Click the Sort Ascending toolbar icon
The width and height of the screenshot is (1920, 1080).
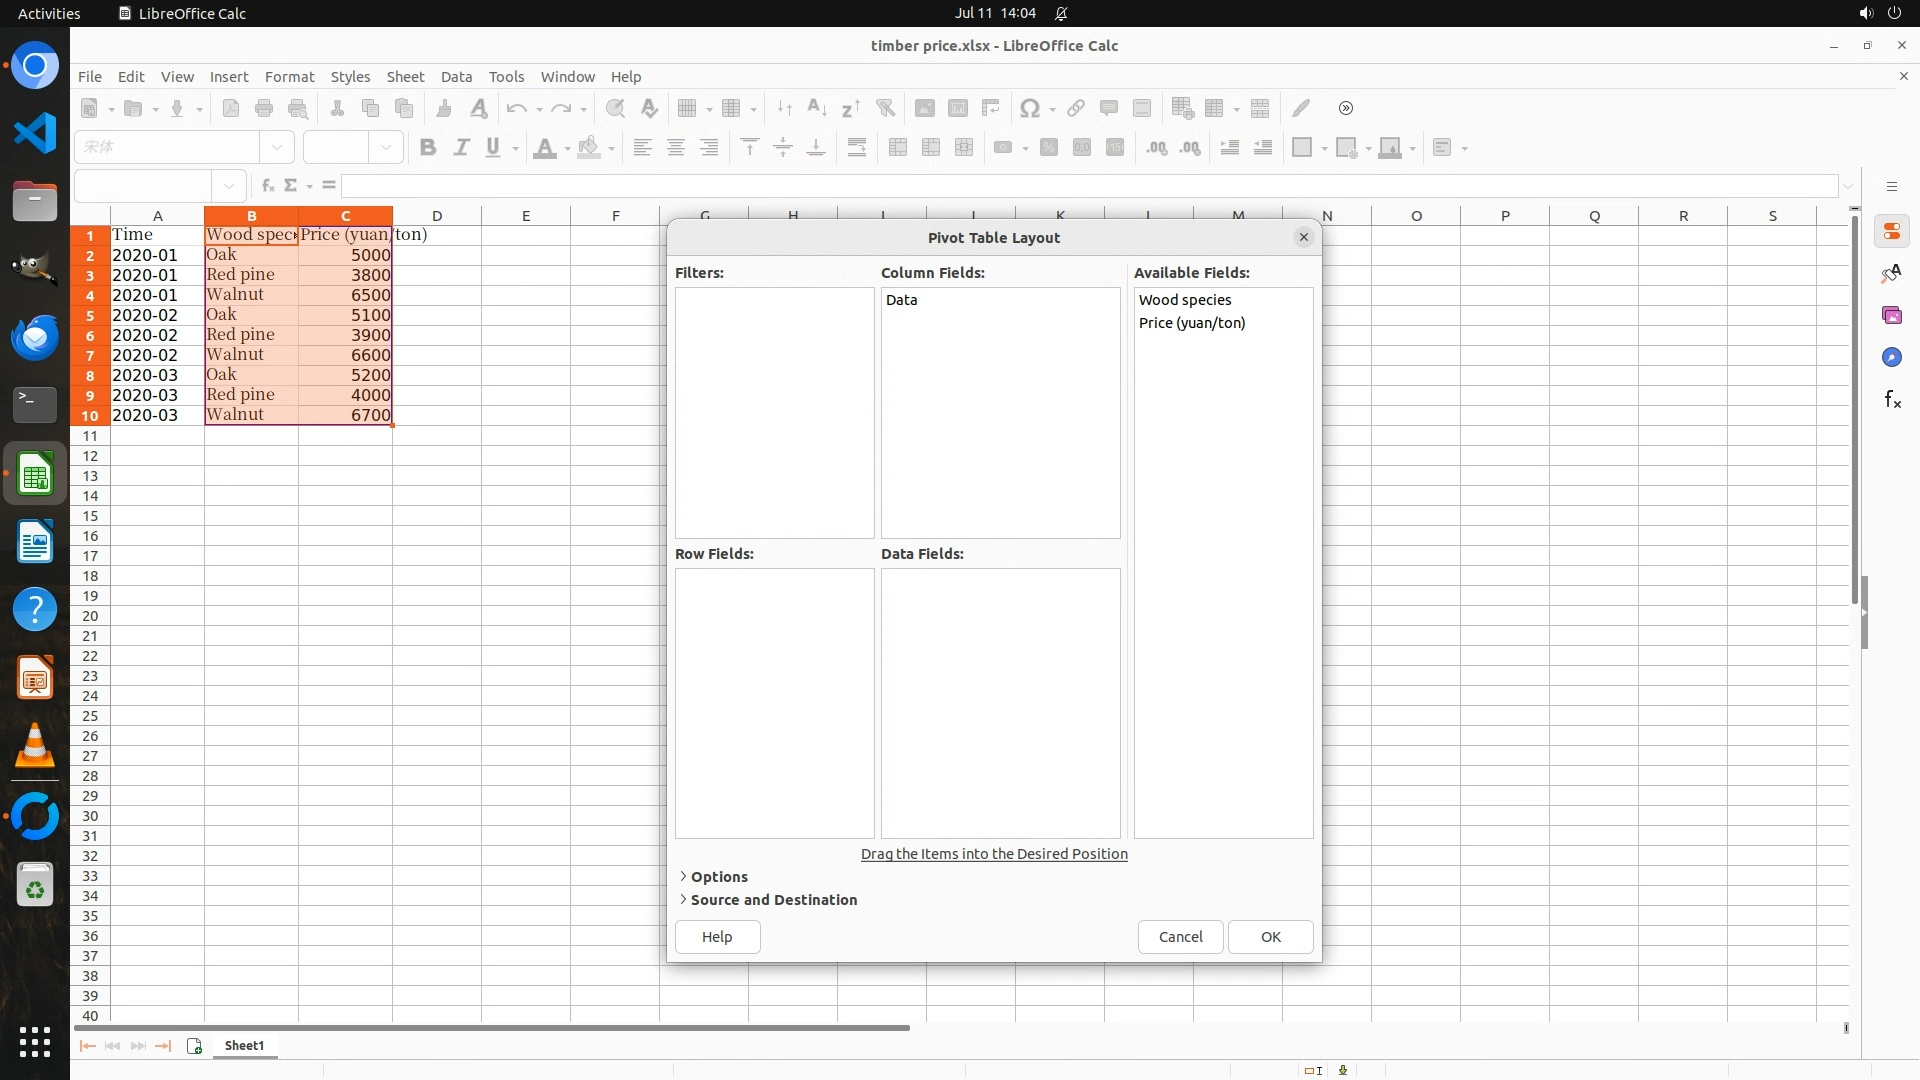817,108
